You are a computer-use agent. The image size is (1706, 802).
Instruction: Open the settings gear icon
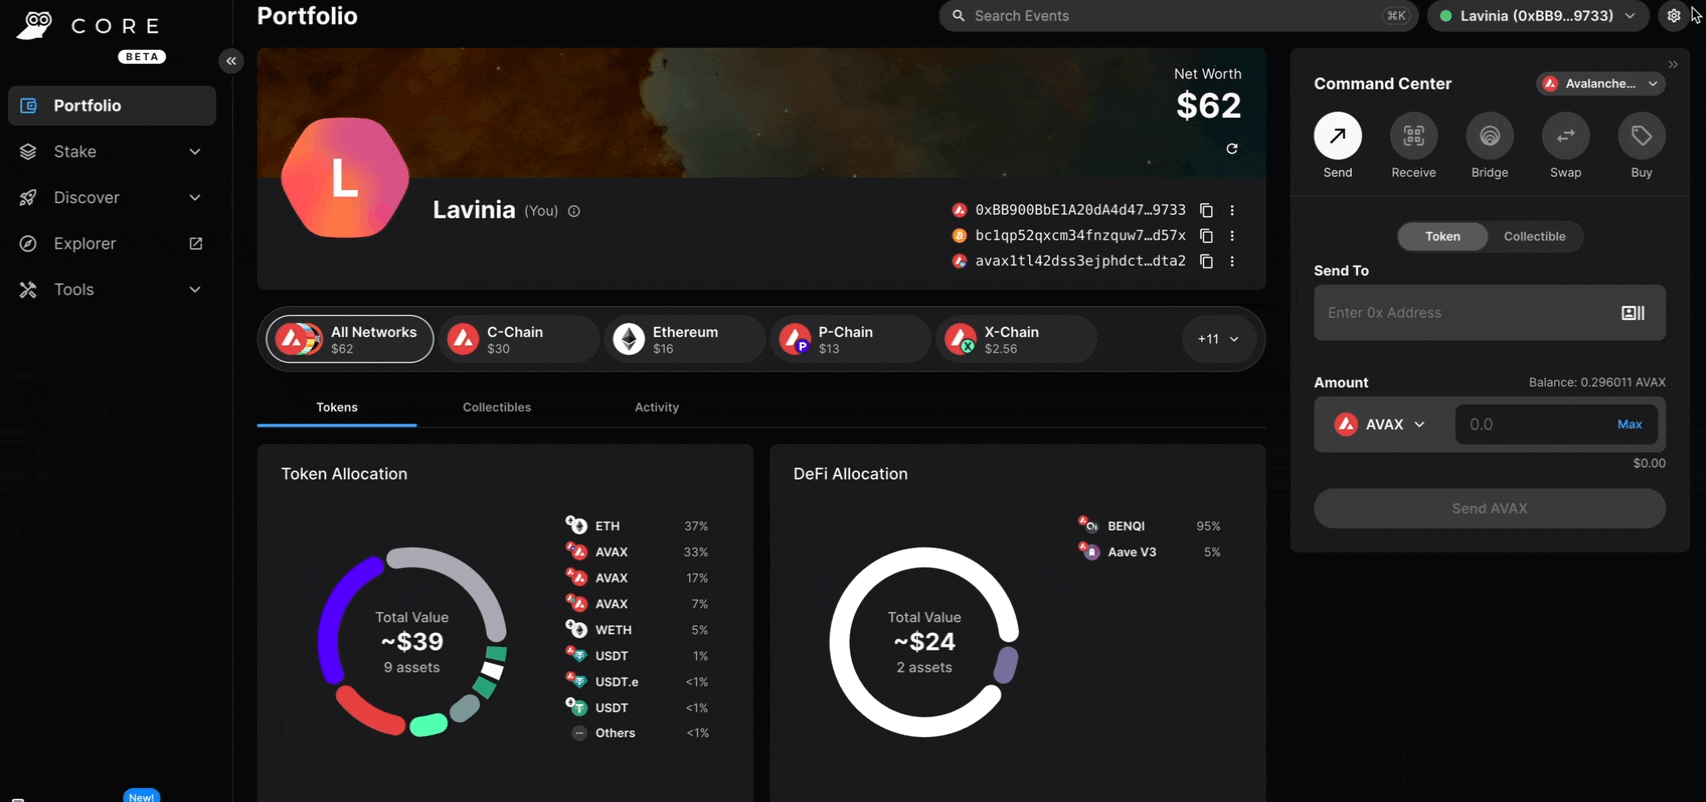click(1673, 16)
